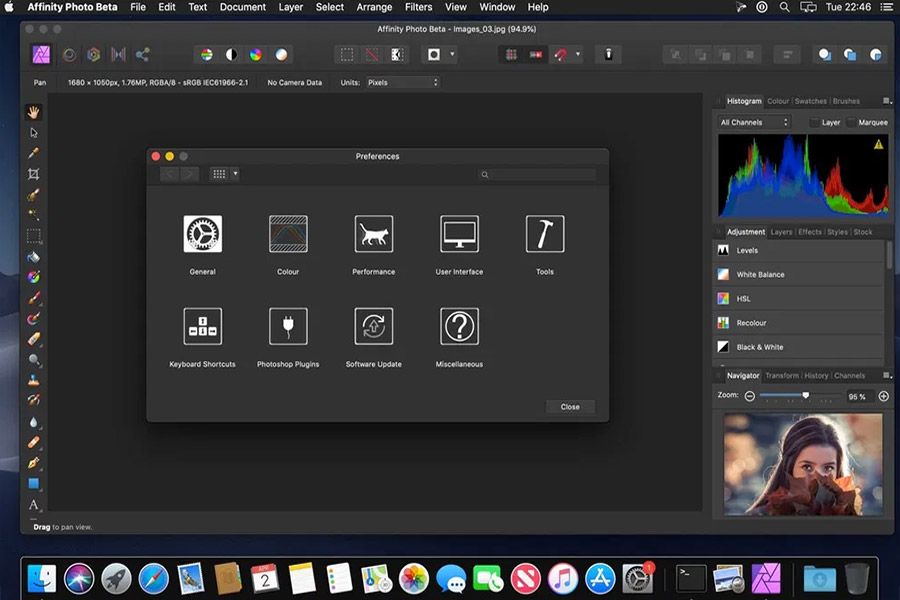The image size is (900, 600).
Task: Toggle snapping magnet icon
Action: click(x=560, y=55)
